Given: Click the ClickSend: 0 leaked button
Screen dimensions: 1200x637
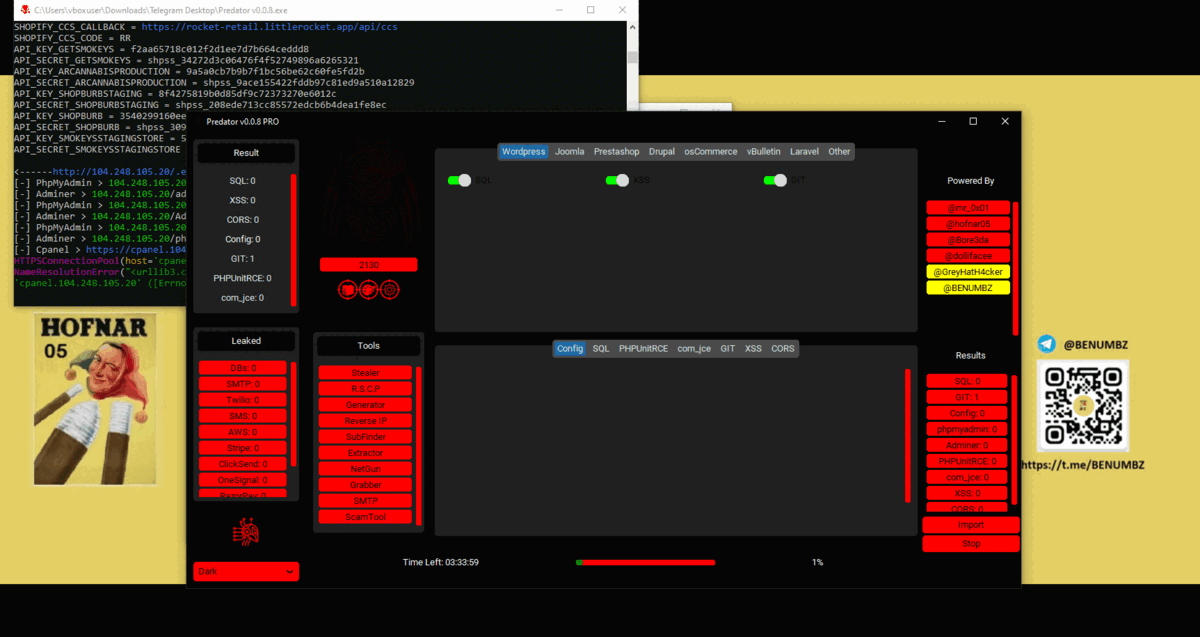Looking at the screenshot, I should [243, 464].
